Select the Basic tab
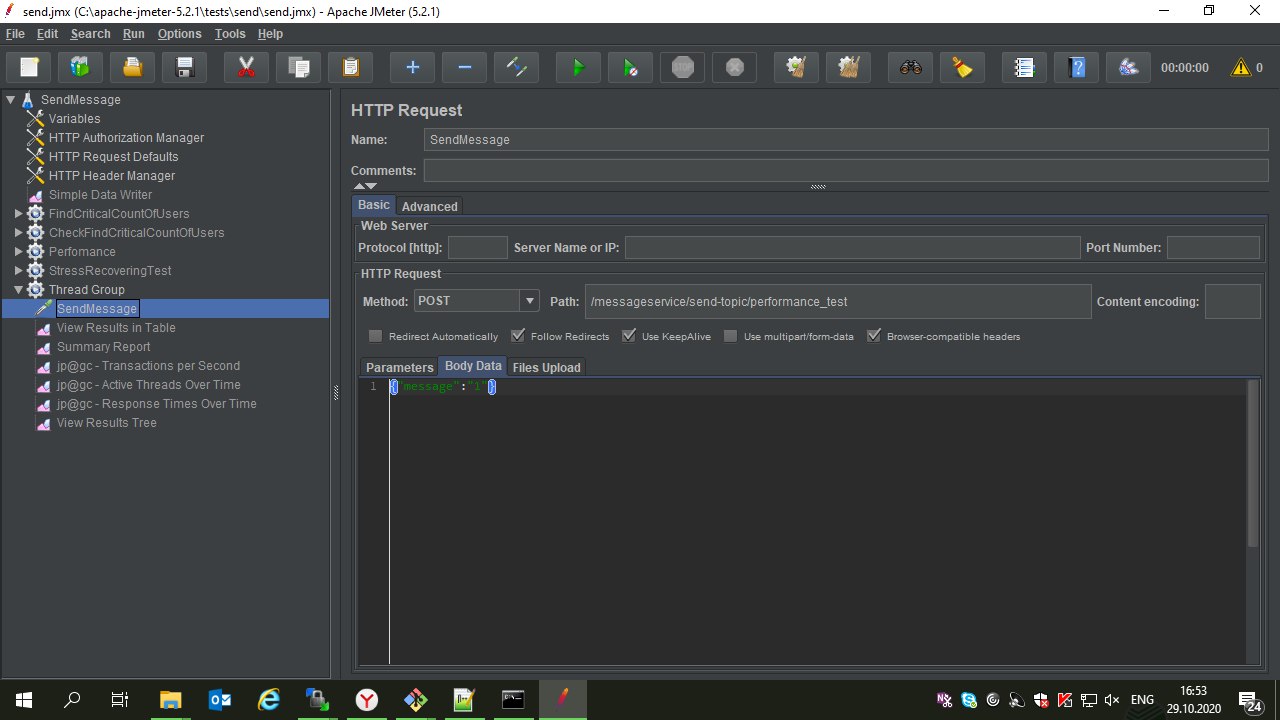Image resolution: width=1280 pixels, height=720 pixels. coord(374,205)
